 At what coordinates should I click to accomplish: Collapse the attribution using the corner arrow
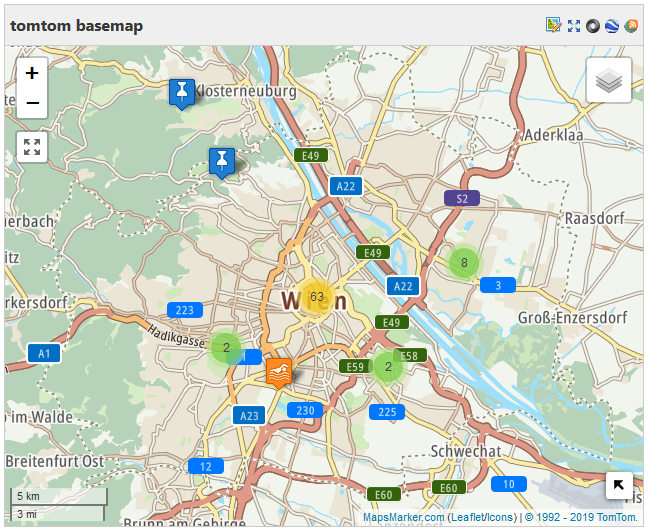619,485
